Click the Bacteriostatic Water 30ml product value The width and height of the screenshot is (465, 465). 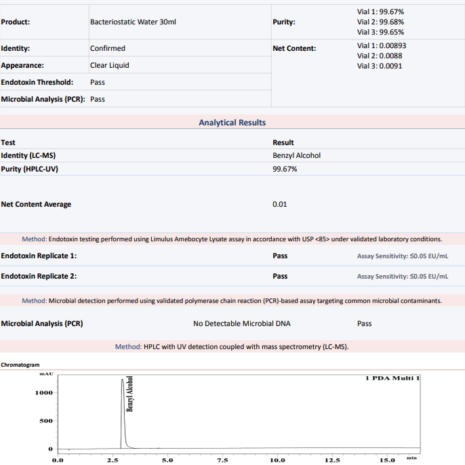click(x=133, y=22)
